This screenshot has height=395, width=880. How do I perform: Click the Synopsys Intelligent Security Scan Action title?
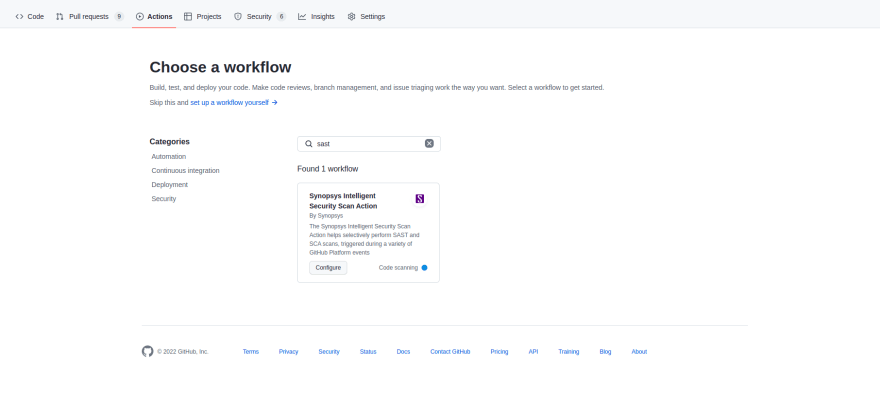point(343,201)
